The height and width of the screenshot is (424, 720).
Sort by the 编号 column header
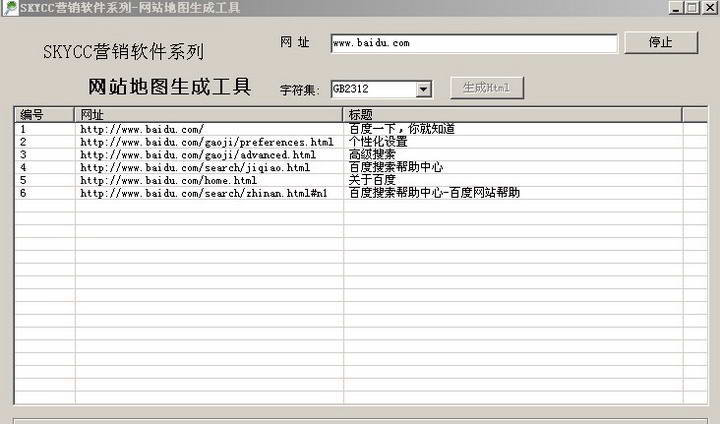(x=45, y=114)
